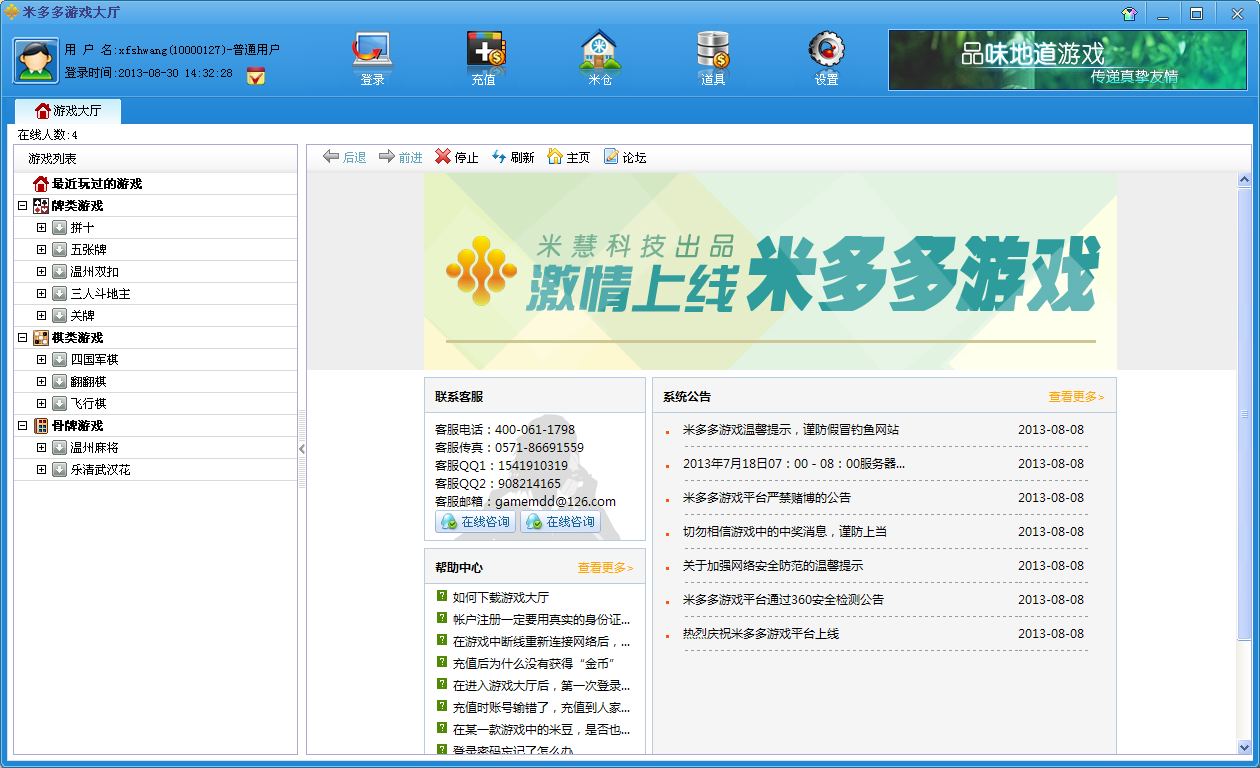Click the 刷新 refresh toolbar button
Image resolution: width=1260 pixels, height=768 pixels.
tap(513, 157)
